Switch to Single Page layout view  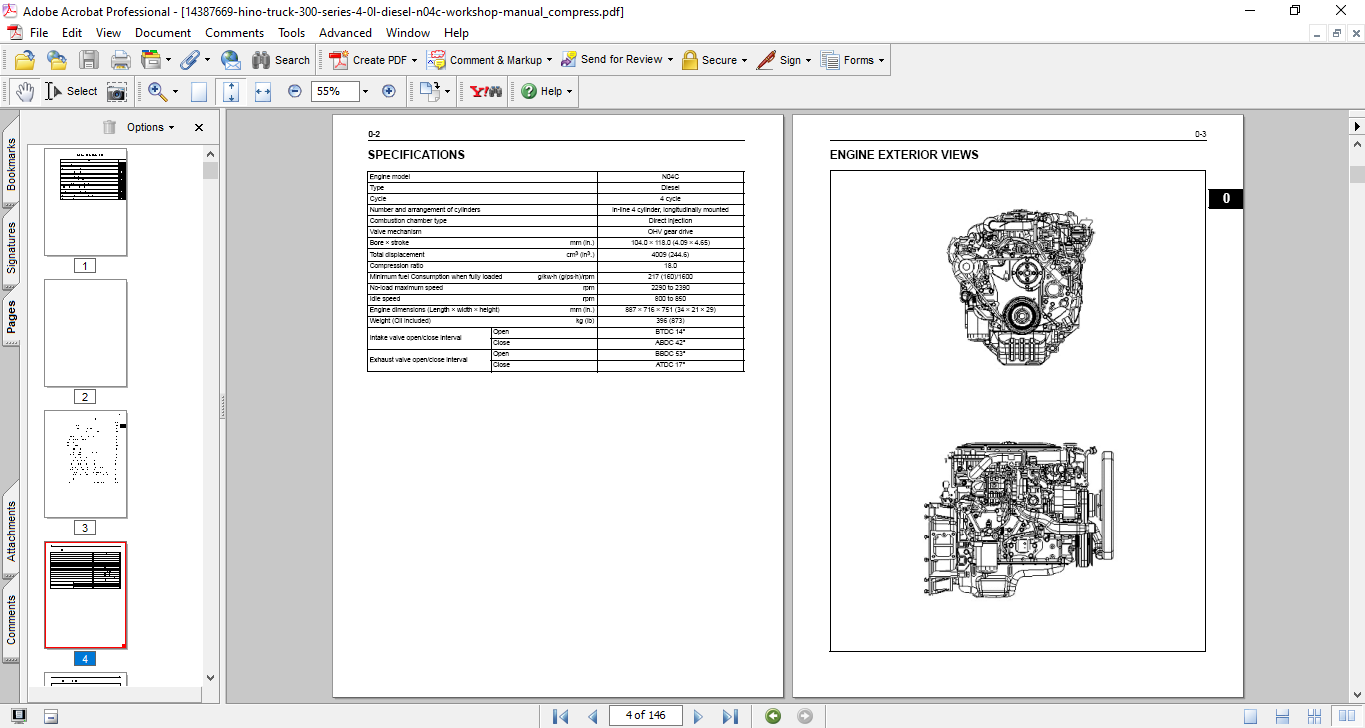click(1250, 716)
